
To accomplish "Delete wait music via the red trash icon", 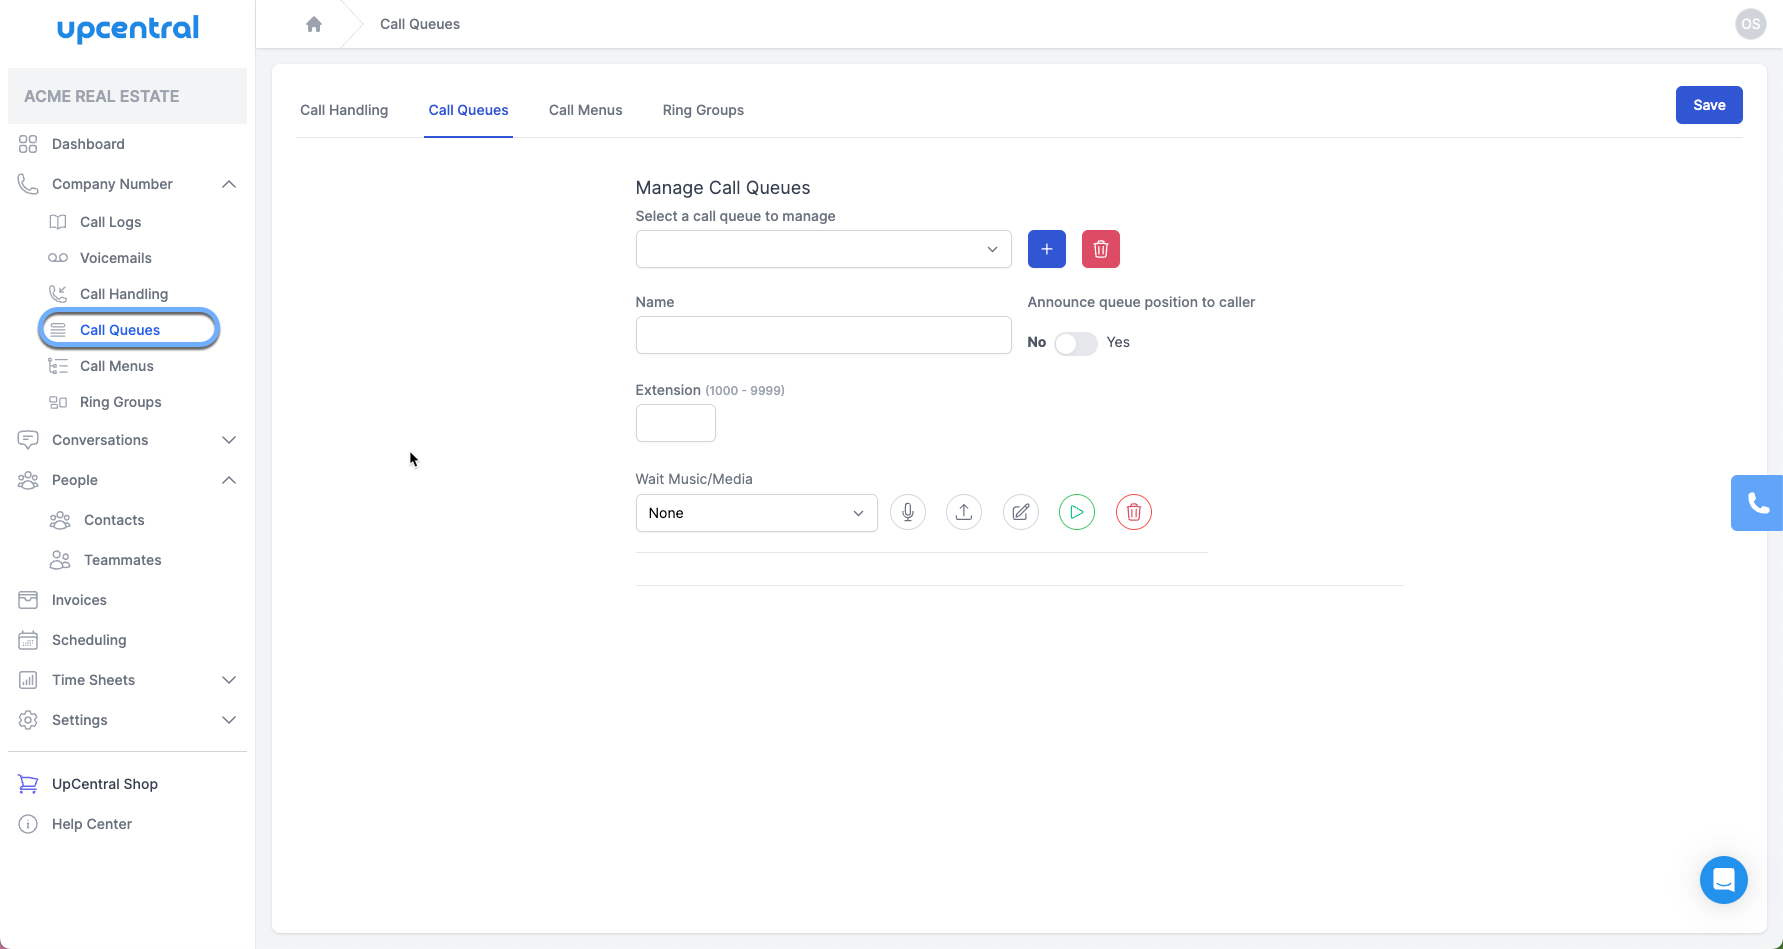I will click(x=1133, y=512).
